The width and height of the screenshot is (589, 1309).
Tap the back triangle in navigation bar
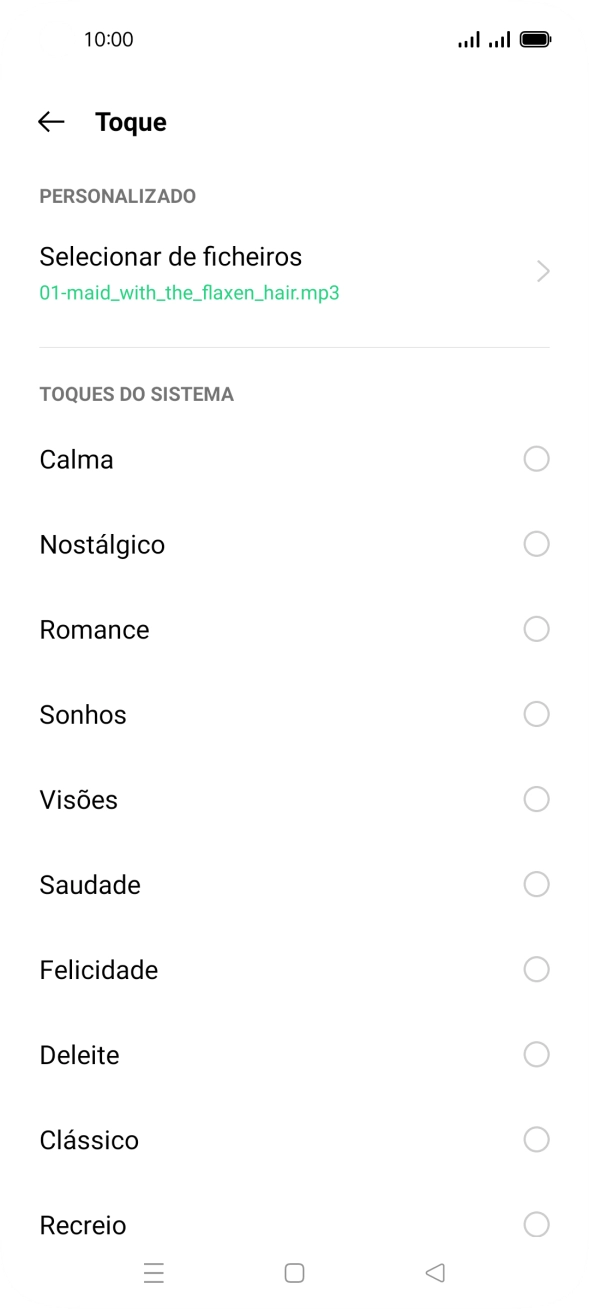pos(434,1272)
